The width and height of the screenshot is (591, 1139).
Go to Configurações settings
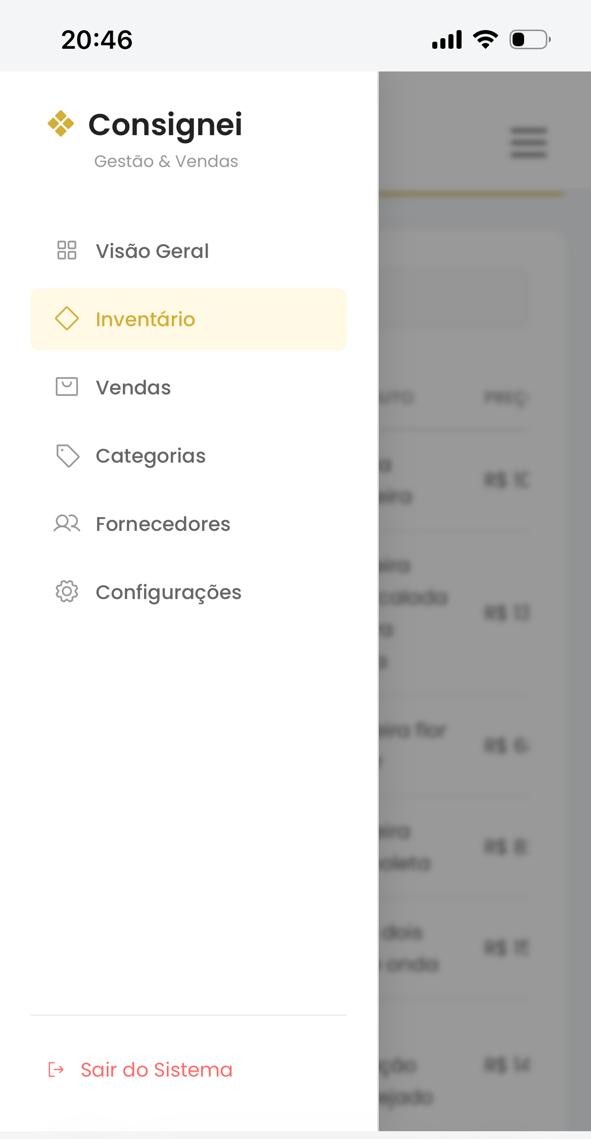pos(168,591)
